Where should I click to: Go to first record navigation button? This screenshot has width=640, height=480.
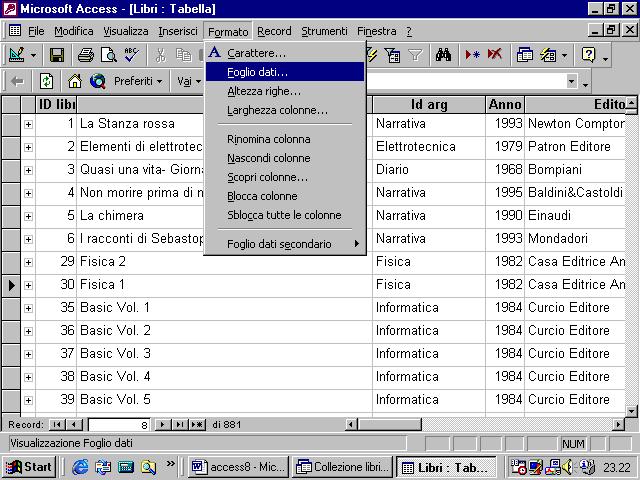(x=57, y=424)
